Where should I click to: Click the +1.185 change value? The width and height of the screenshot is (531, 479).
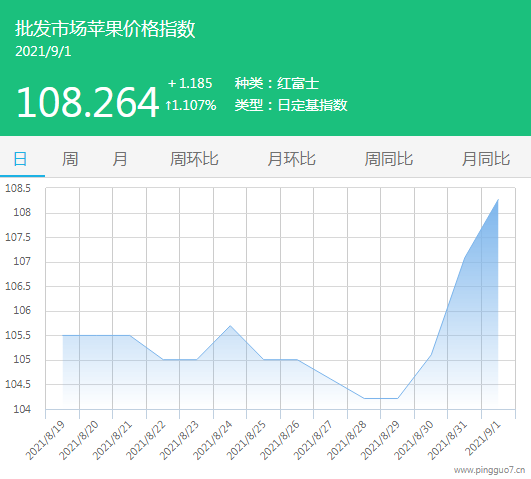190,83
